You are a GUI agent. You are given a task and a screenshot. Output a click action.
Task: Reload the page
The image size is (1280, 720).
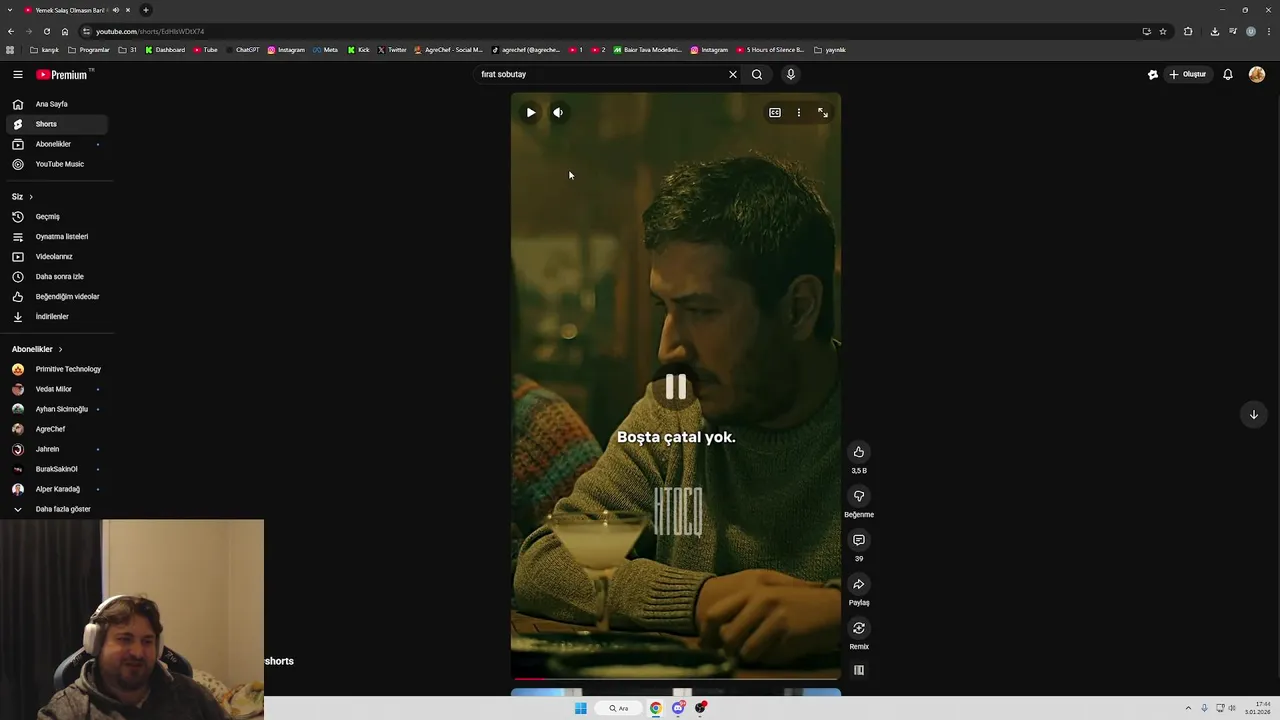(x=46, y=31)
